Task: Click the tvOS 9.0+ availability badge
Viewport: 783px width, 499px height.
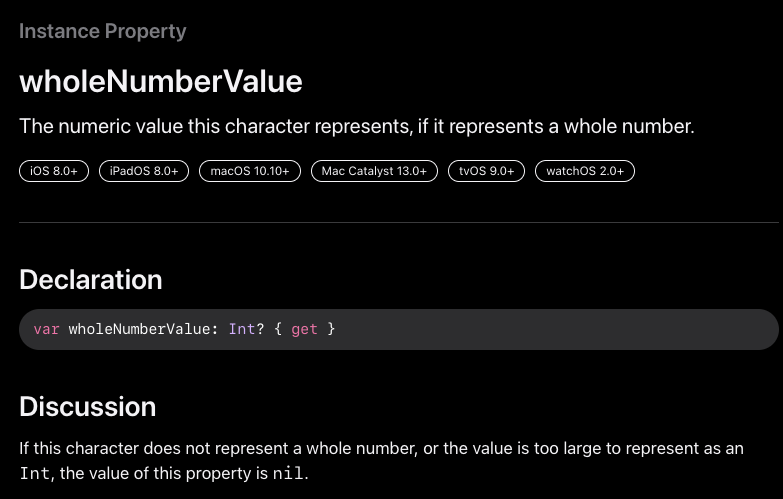Action: point(486,171)
